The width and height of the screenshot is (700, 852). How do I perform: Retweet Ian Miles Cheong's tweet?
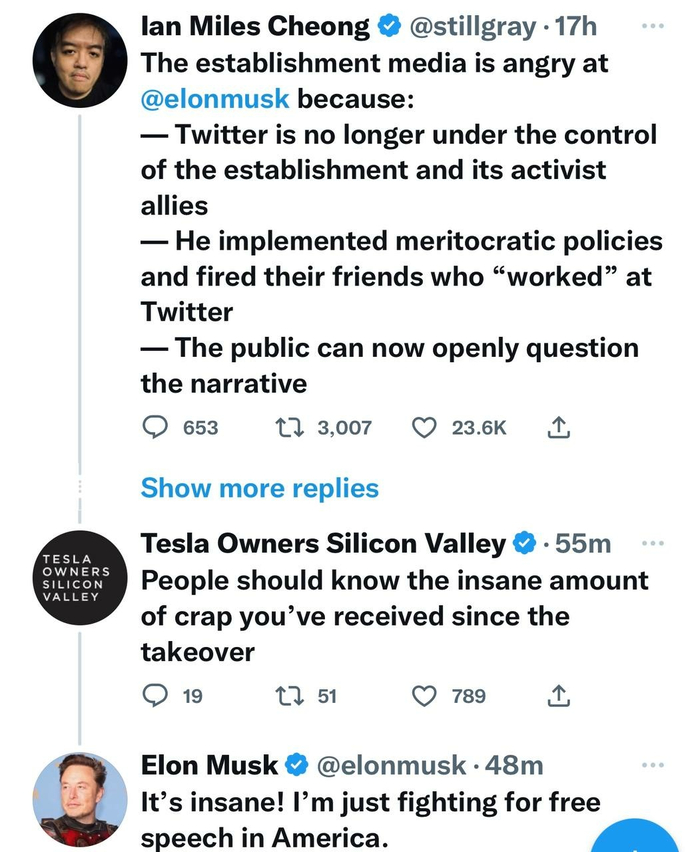[289, 427]
